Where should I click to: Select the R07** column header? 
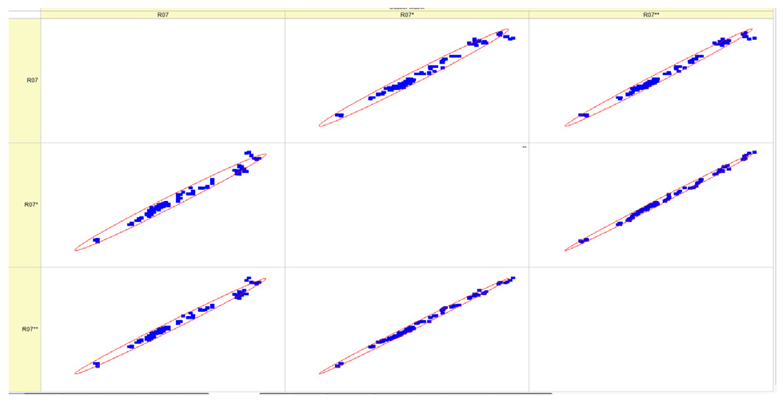click(651, 15)
